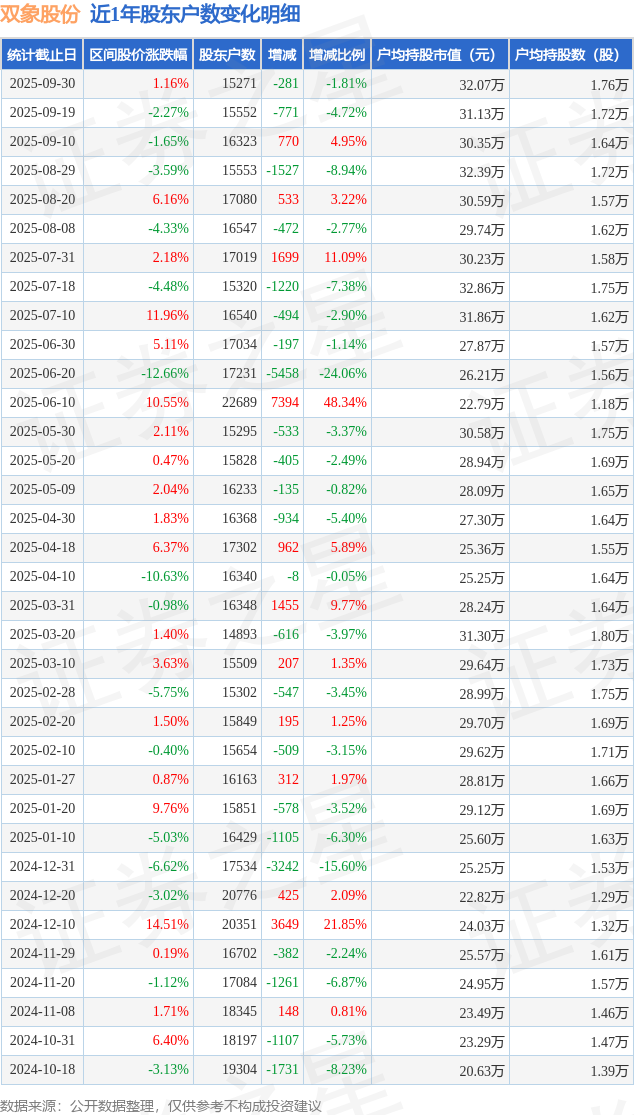This screenshot has width=634, height=1115.
Task: Click the 统计截止日 column header
Action: point(42,55)
